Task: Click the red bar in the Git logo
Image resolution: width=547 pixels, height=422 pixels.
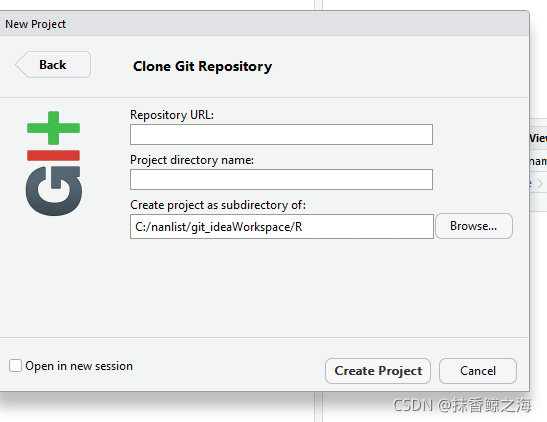Action: [53, 156]
